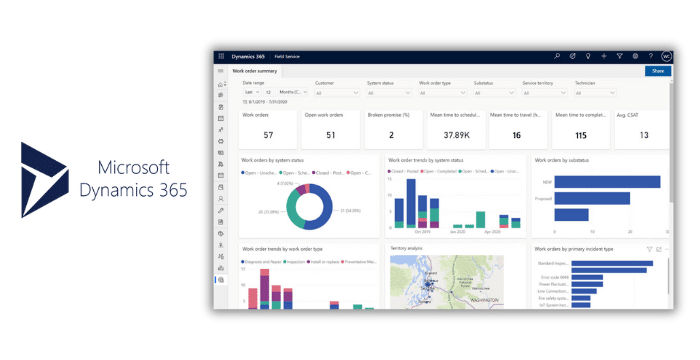Click the Inspection legend item
The image size is (700, 360).
tap(294, 262)
